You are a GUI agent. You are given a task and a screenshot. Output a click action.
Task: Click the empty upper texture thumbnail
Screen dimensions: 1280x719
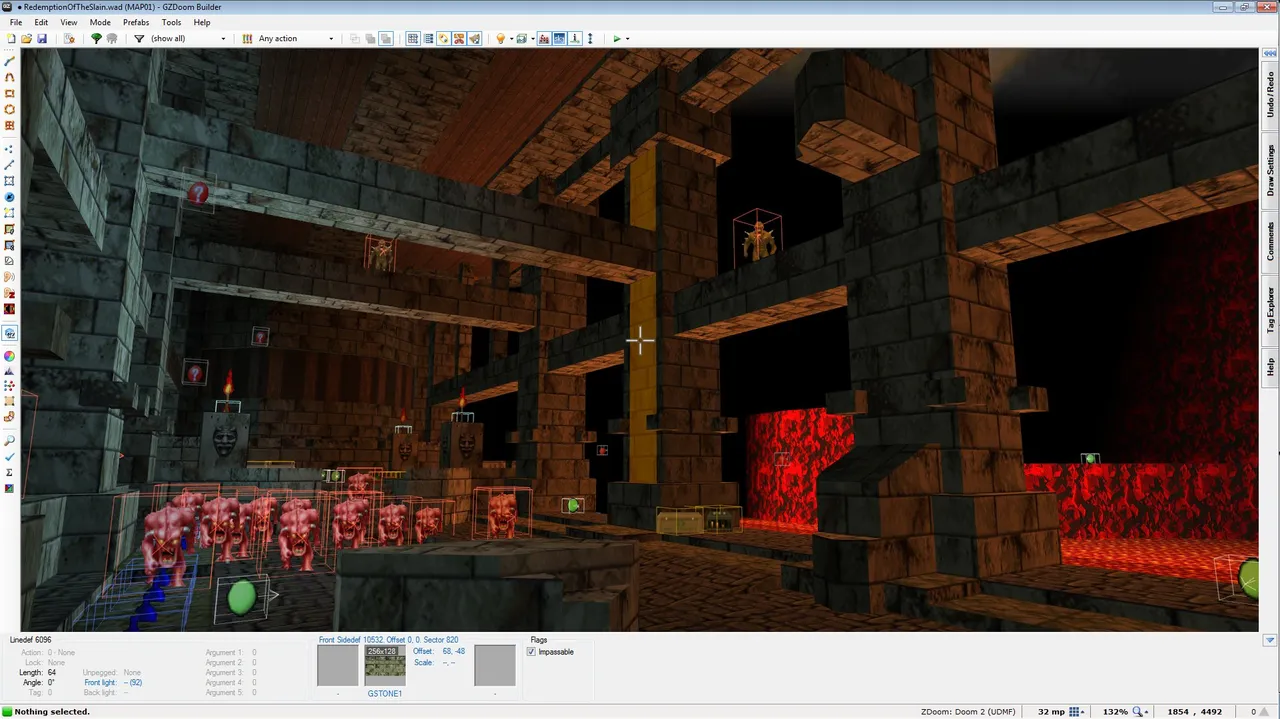[337, 666]
